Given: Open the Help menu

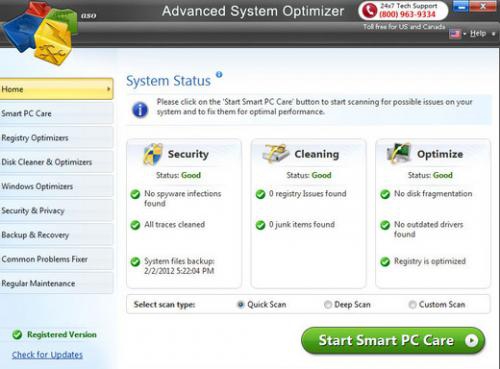Looking at the screenshot, I should pos(478,33).
